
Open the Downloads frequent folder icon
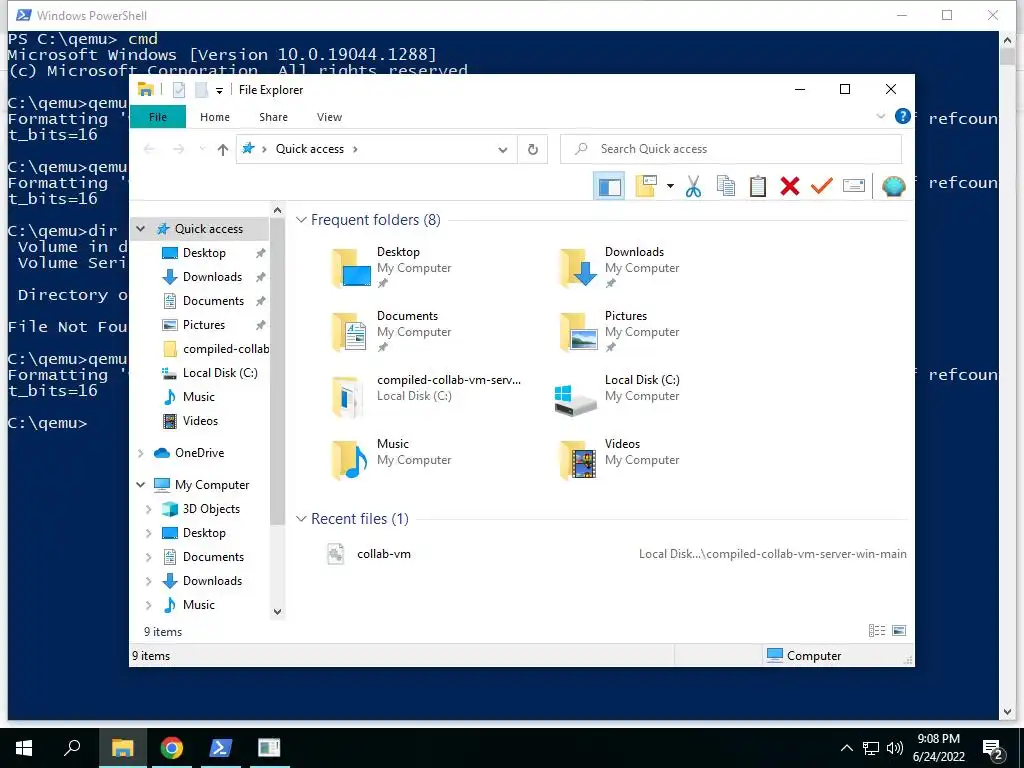[x=579, y=268]
